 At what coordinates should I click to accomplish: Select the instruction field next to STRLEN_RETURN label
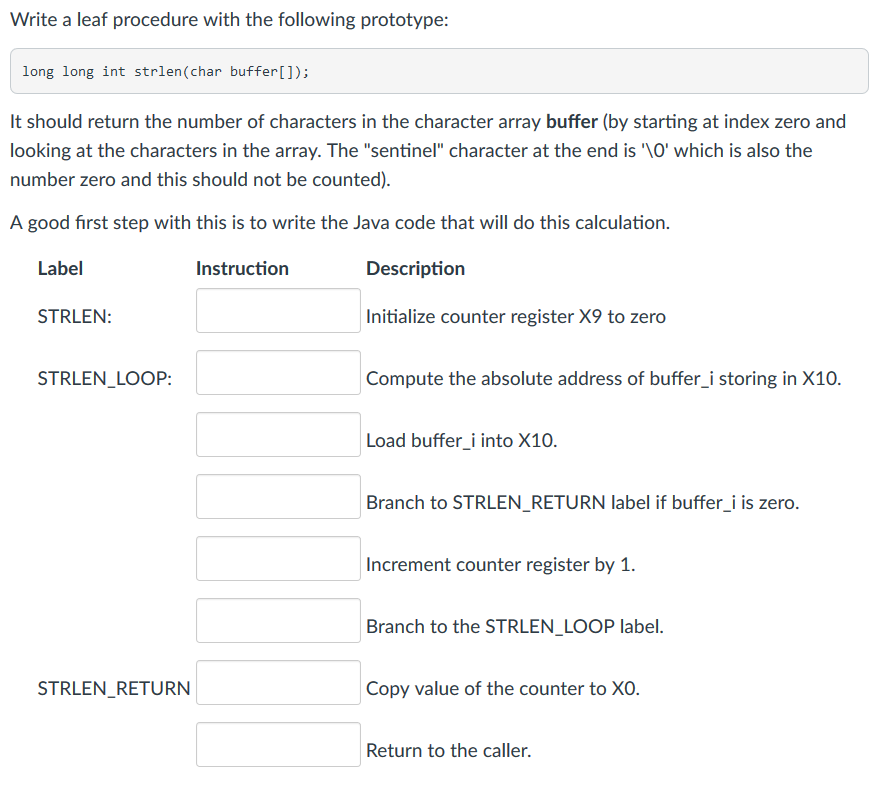(278, 683)
